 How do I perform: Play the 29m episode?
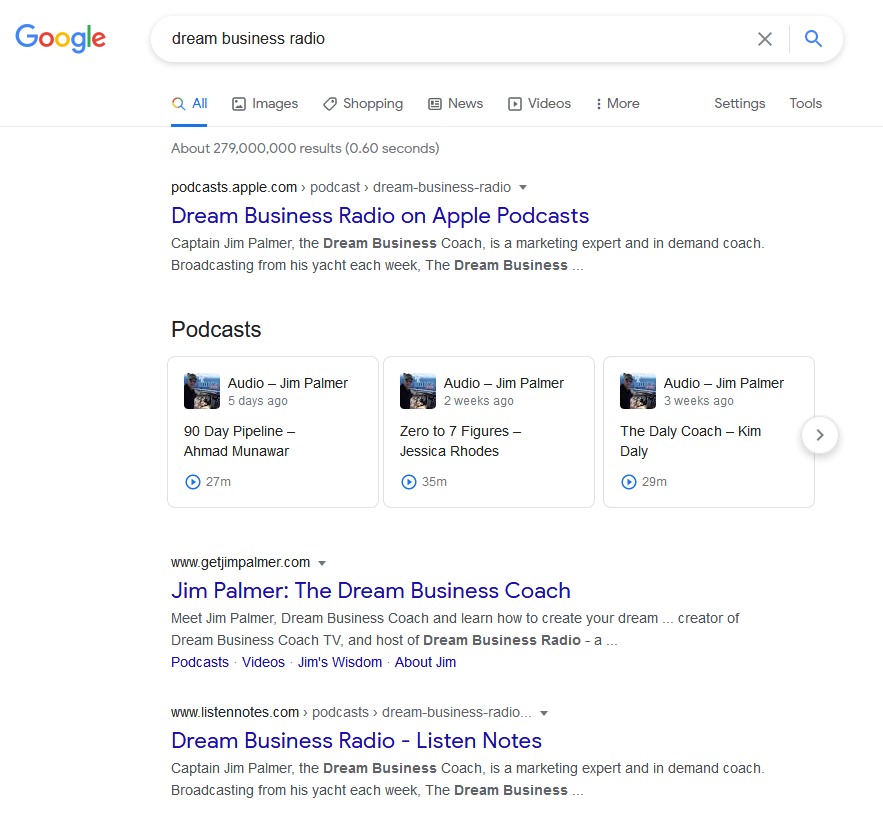pos(628,482)
